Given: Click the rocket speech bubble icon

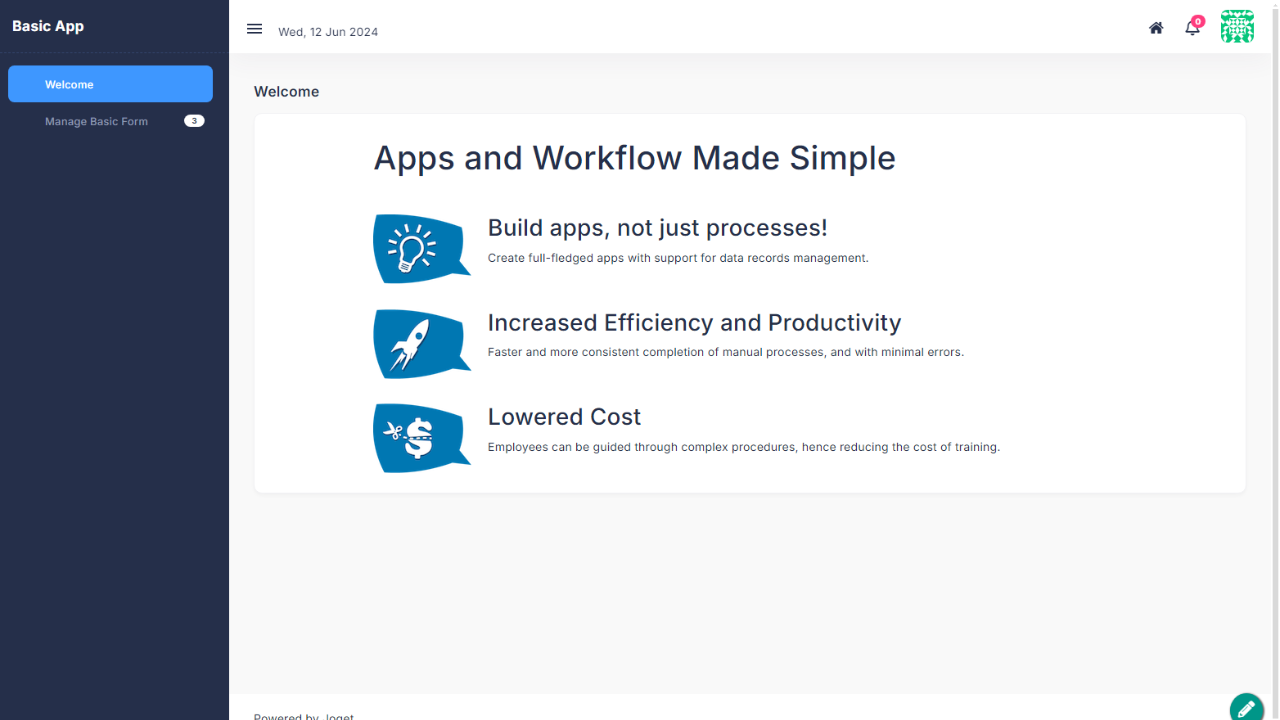Looking at the screenshot, I should (x=420, y=344).
